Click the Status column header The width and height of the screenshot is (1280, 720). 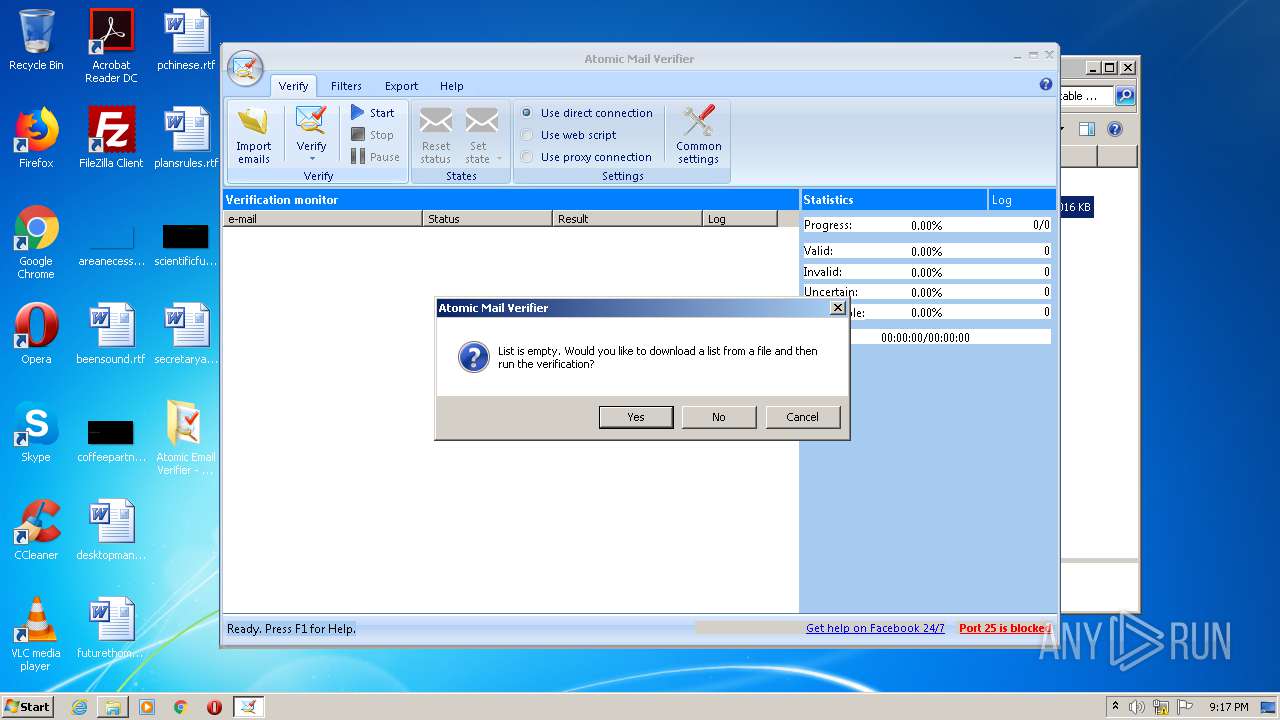488,219
